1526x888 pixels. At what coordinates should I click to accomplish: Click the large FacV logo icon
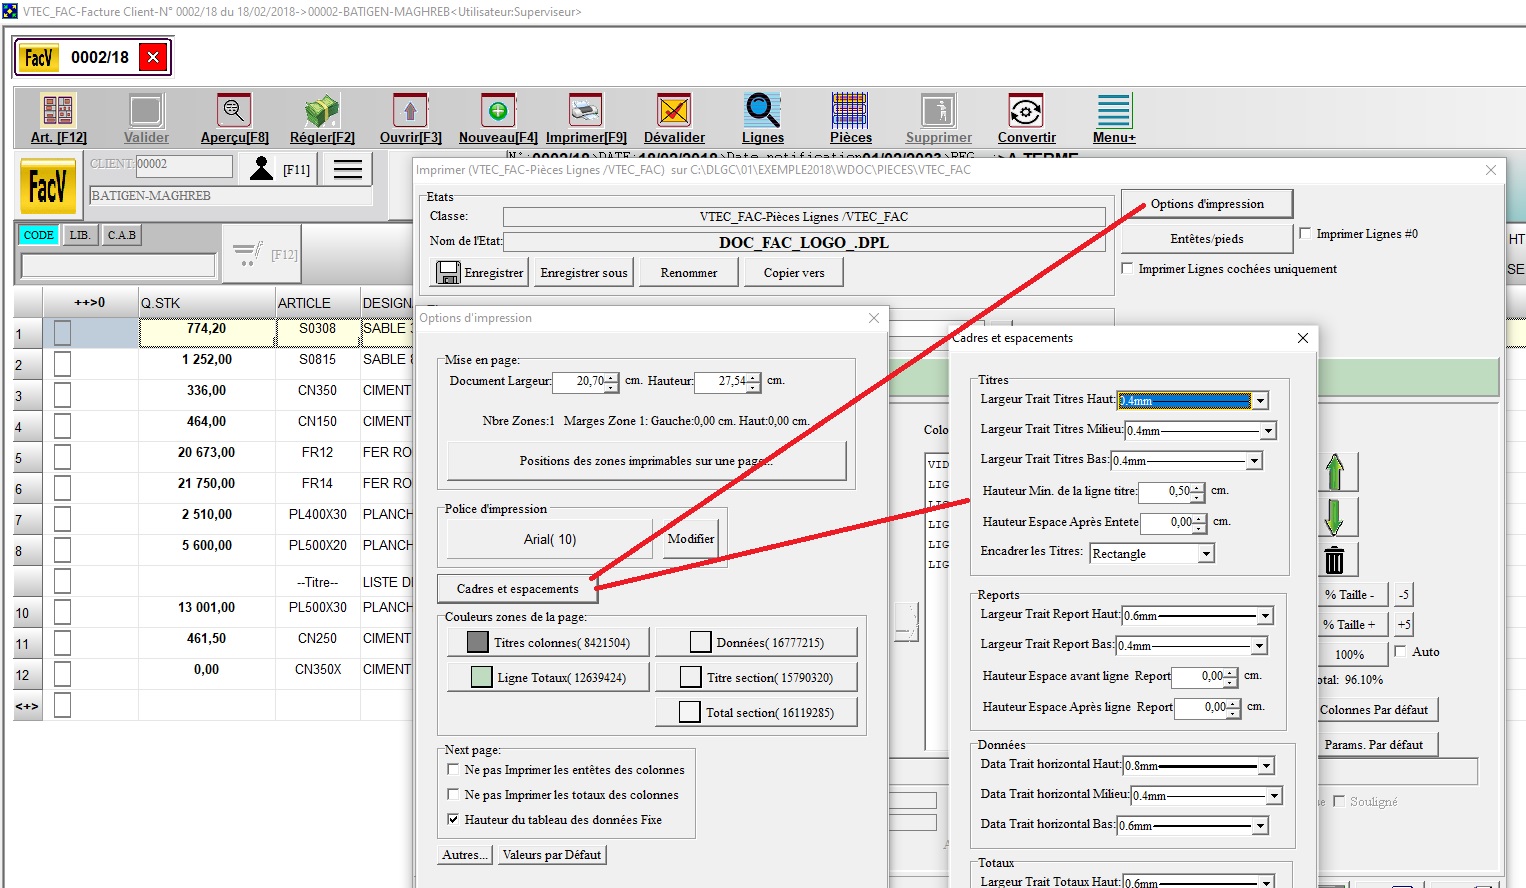[48, 186]
